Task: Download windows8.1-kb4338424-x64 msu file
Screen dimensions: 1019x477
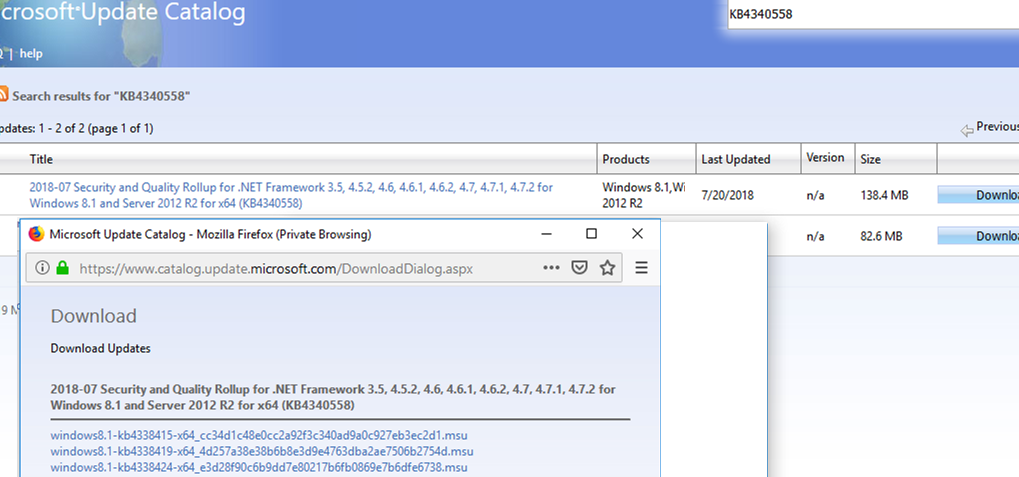Action: 259,467
